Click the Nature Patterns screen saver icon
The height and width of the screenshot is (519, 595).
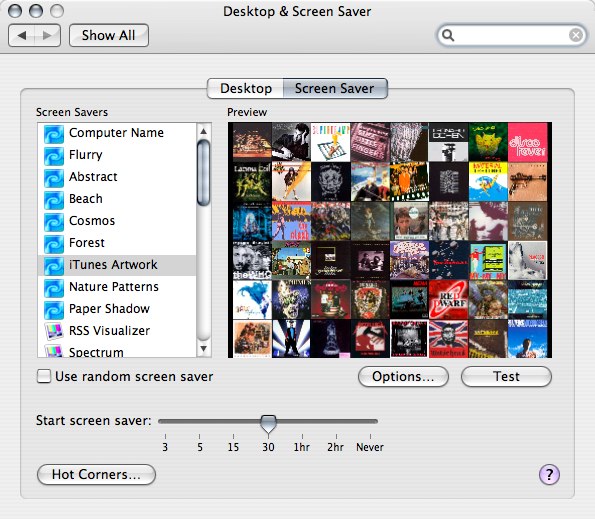coord(54,287)
